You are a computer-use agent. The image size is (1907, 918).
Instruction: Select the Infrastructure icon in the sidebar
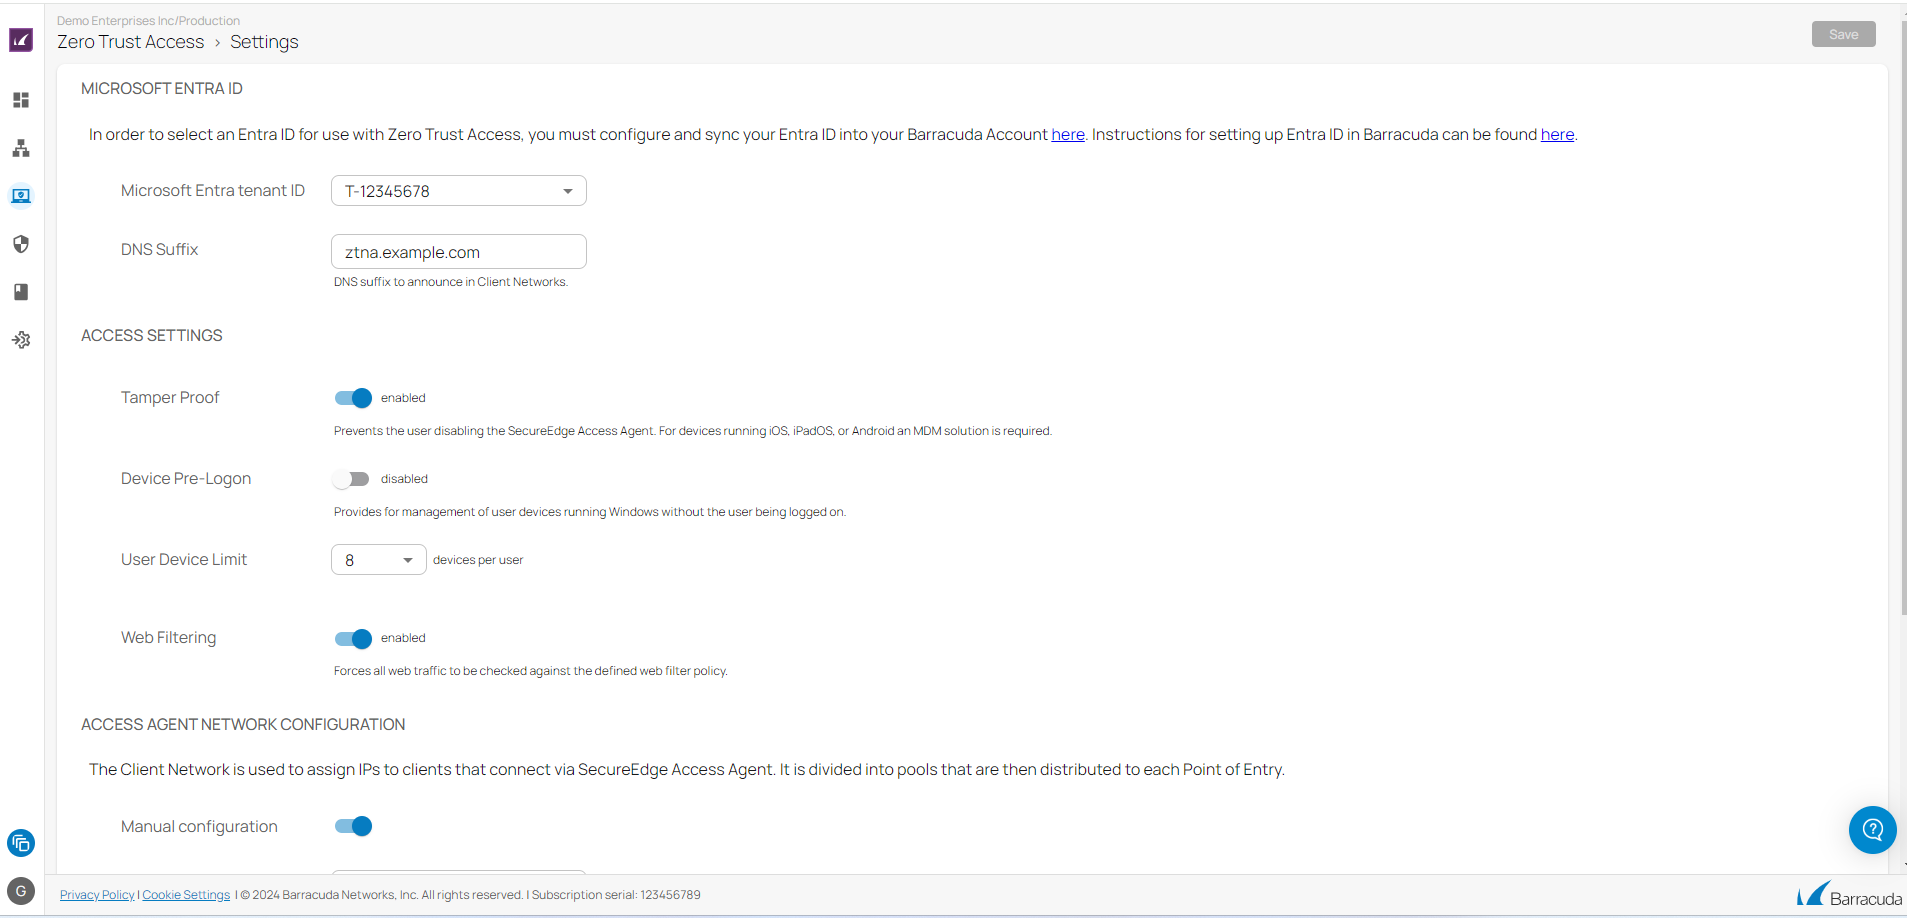21,148
